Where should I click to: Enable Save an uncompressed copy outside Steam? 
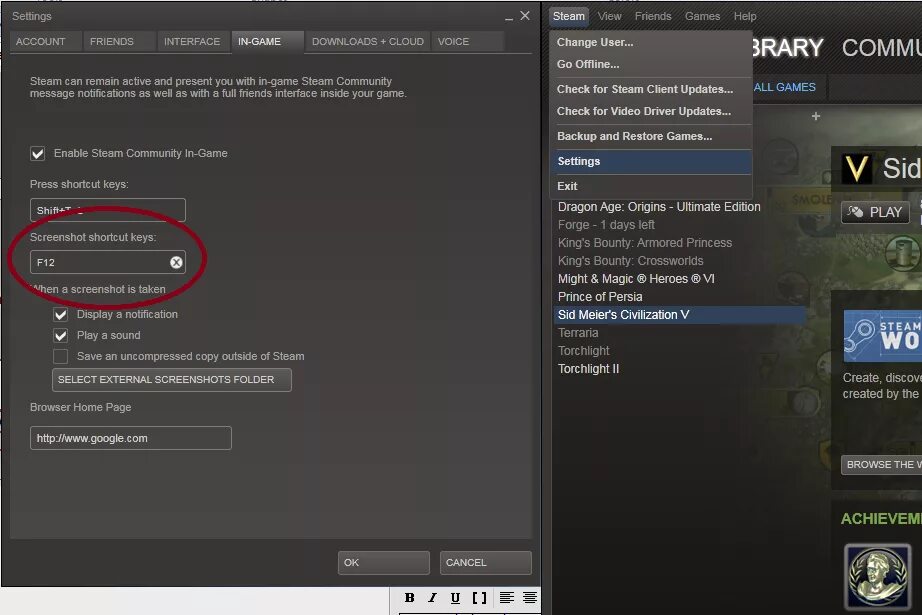click(61, 356)
